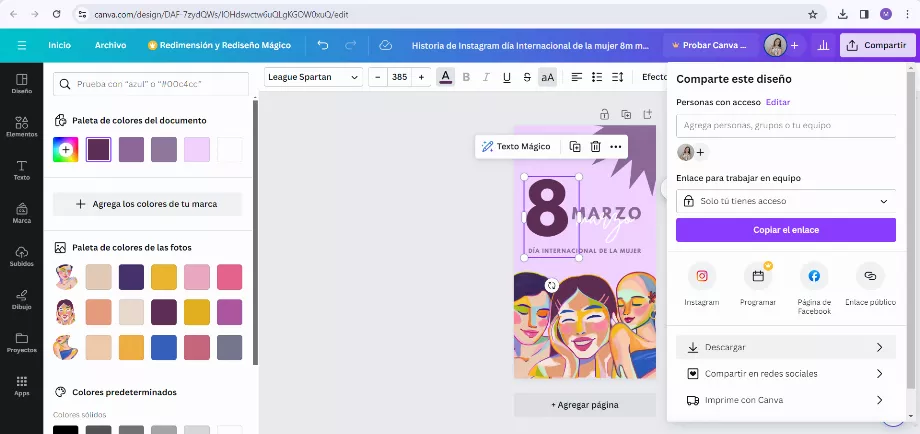
Task: Delete the selected element with trash icon
Action: pyautogui.click(x=596, y=147)
